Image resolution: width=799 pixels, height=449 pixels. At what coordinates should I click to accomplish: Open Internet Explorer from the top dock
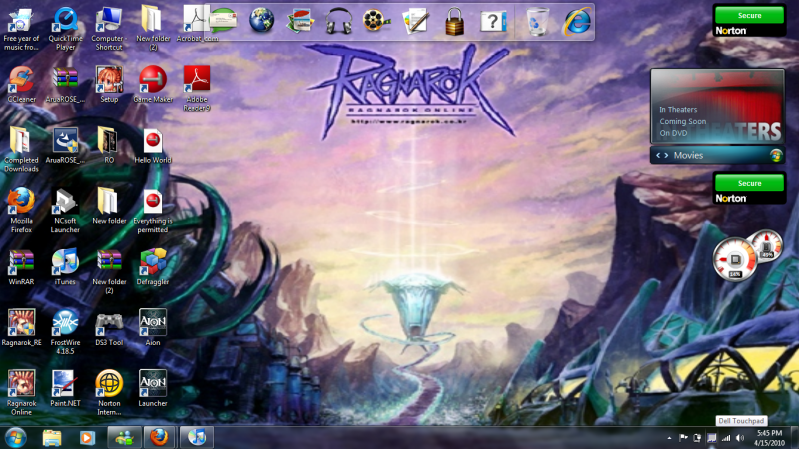click(x=576, y=20)
